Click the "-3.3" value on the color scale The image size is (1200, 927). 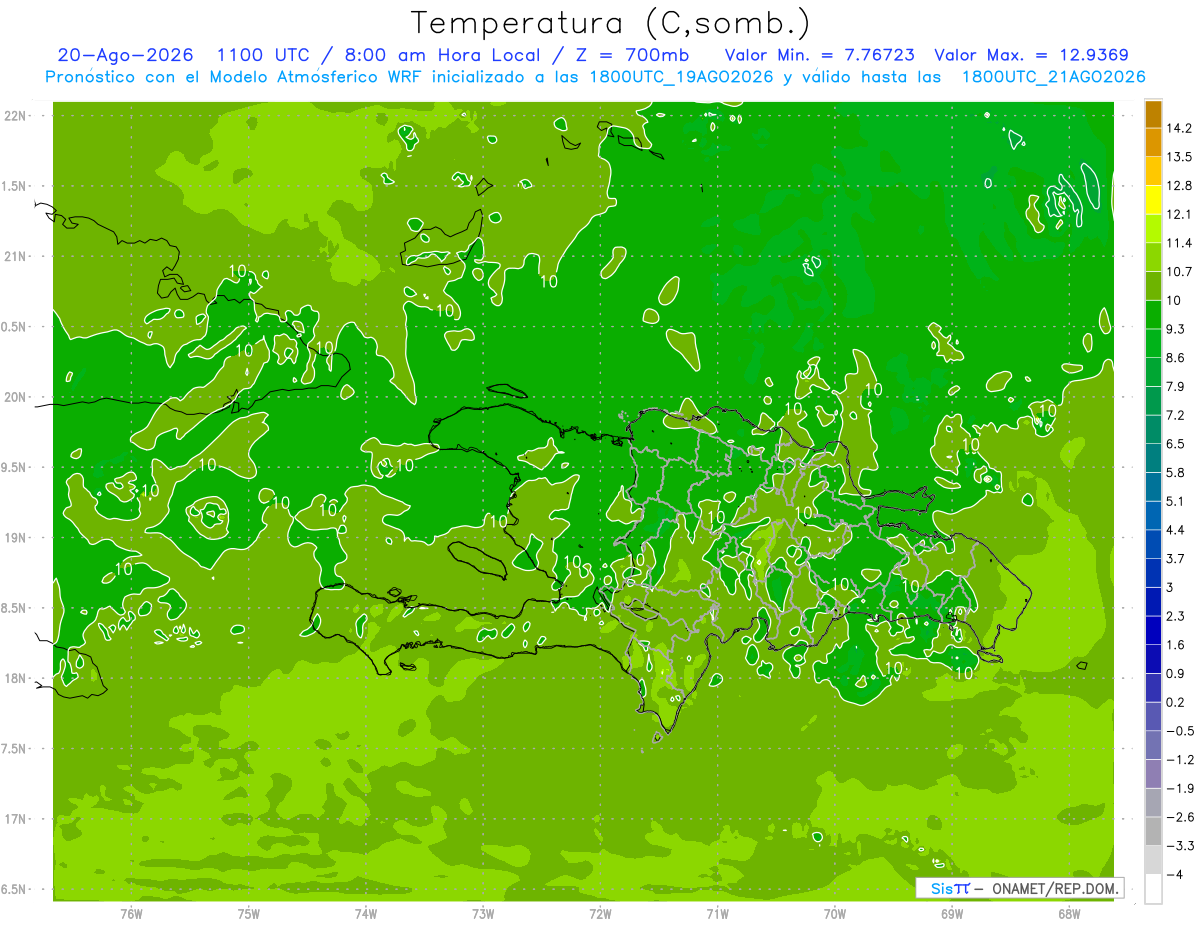[1179, 846]
